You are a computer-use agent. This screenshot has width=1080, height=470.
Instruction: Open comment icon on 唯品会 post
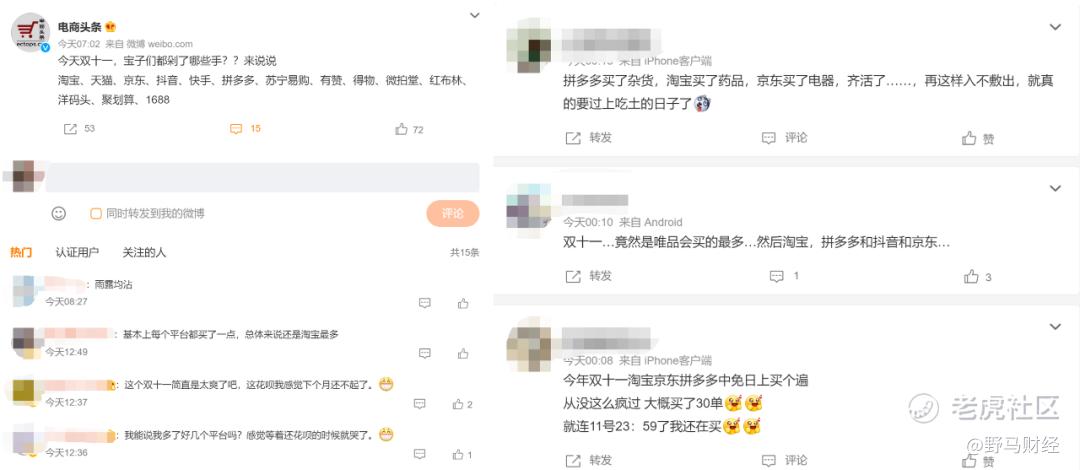point(776,276)
